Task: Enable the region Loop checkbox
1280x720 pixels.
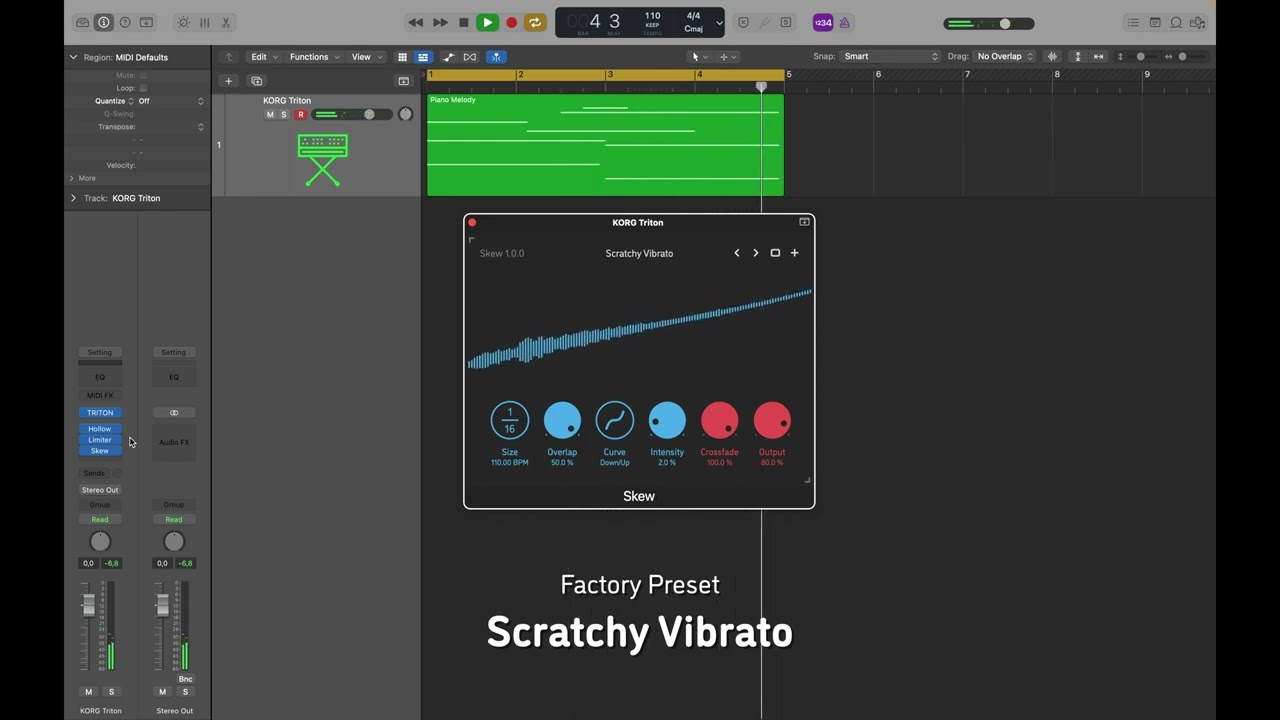Action: tap(143, 88)
